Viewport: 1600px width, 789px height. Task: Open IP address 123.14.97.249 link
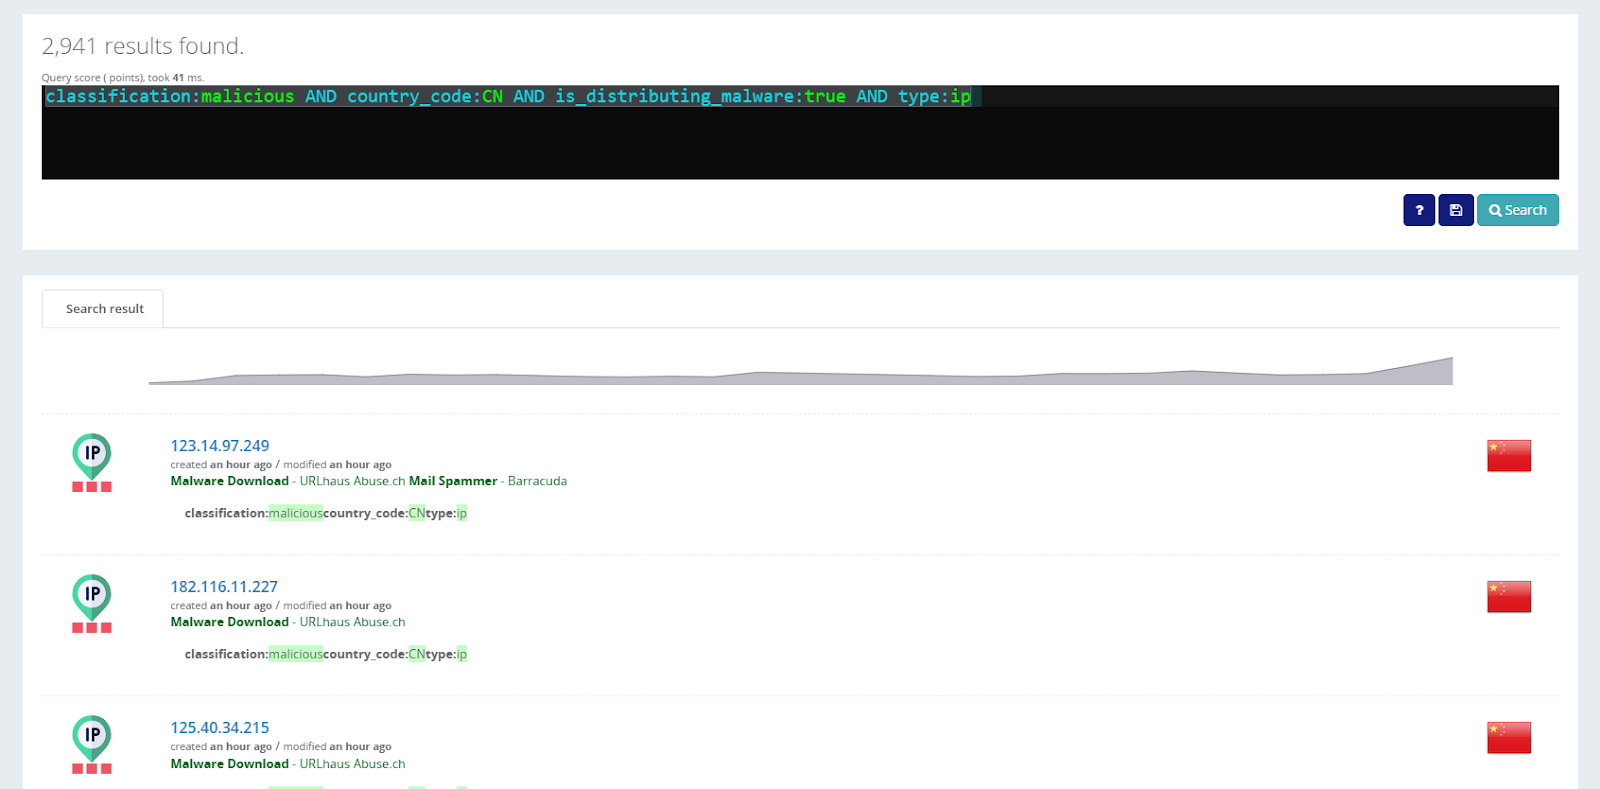(x=219, y=446)
